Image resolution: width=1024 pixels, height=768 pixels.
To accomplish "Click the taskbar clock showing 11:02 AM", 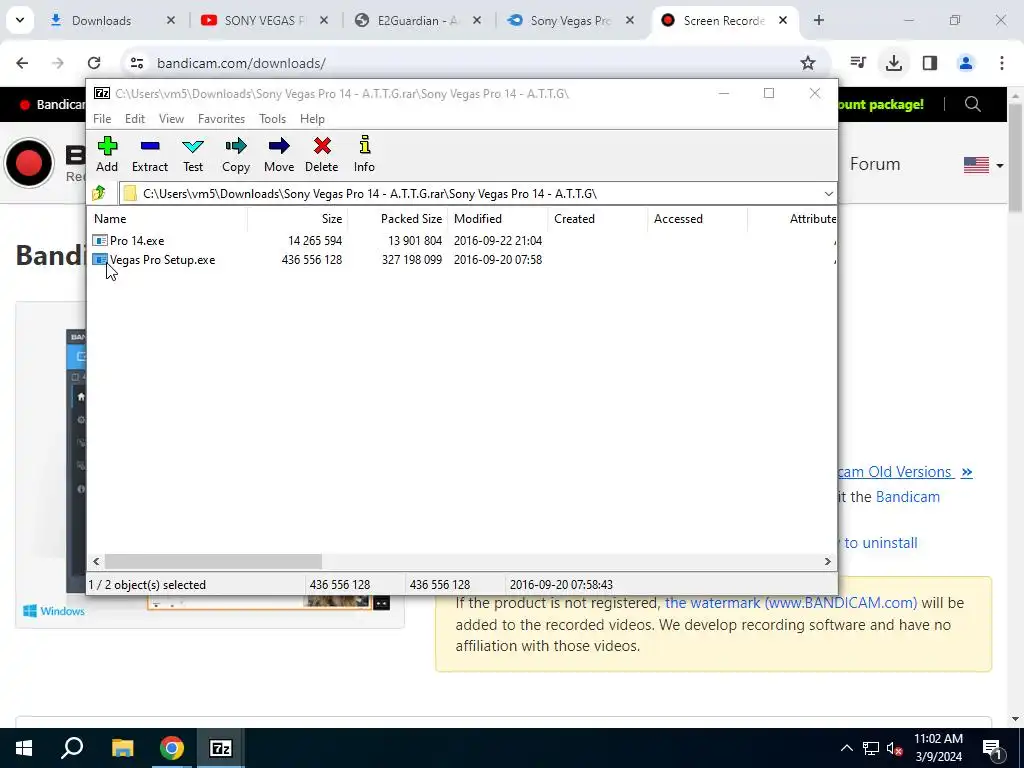I will point(938,748).
